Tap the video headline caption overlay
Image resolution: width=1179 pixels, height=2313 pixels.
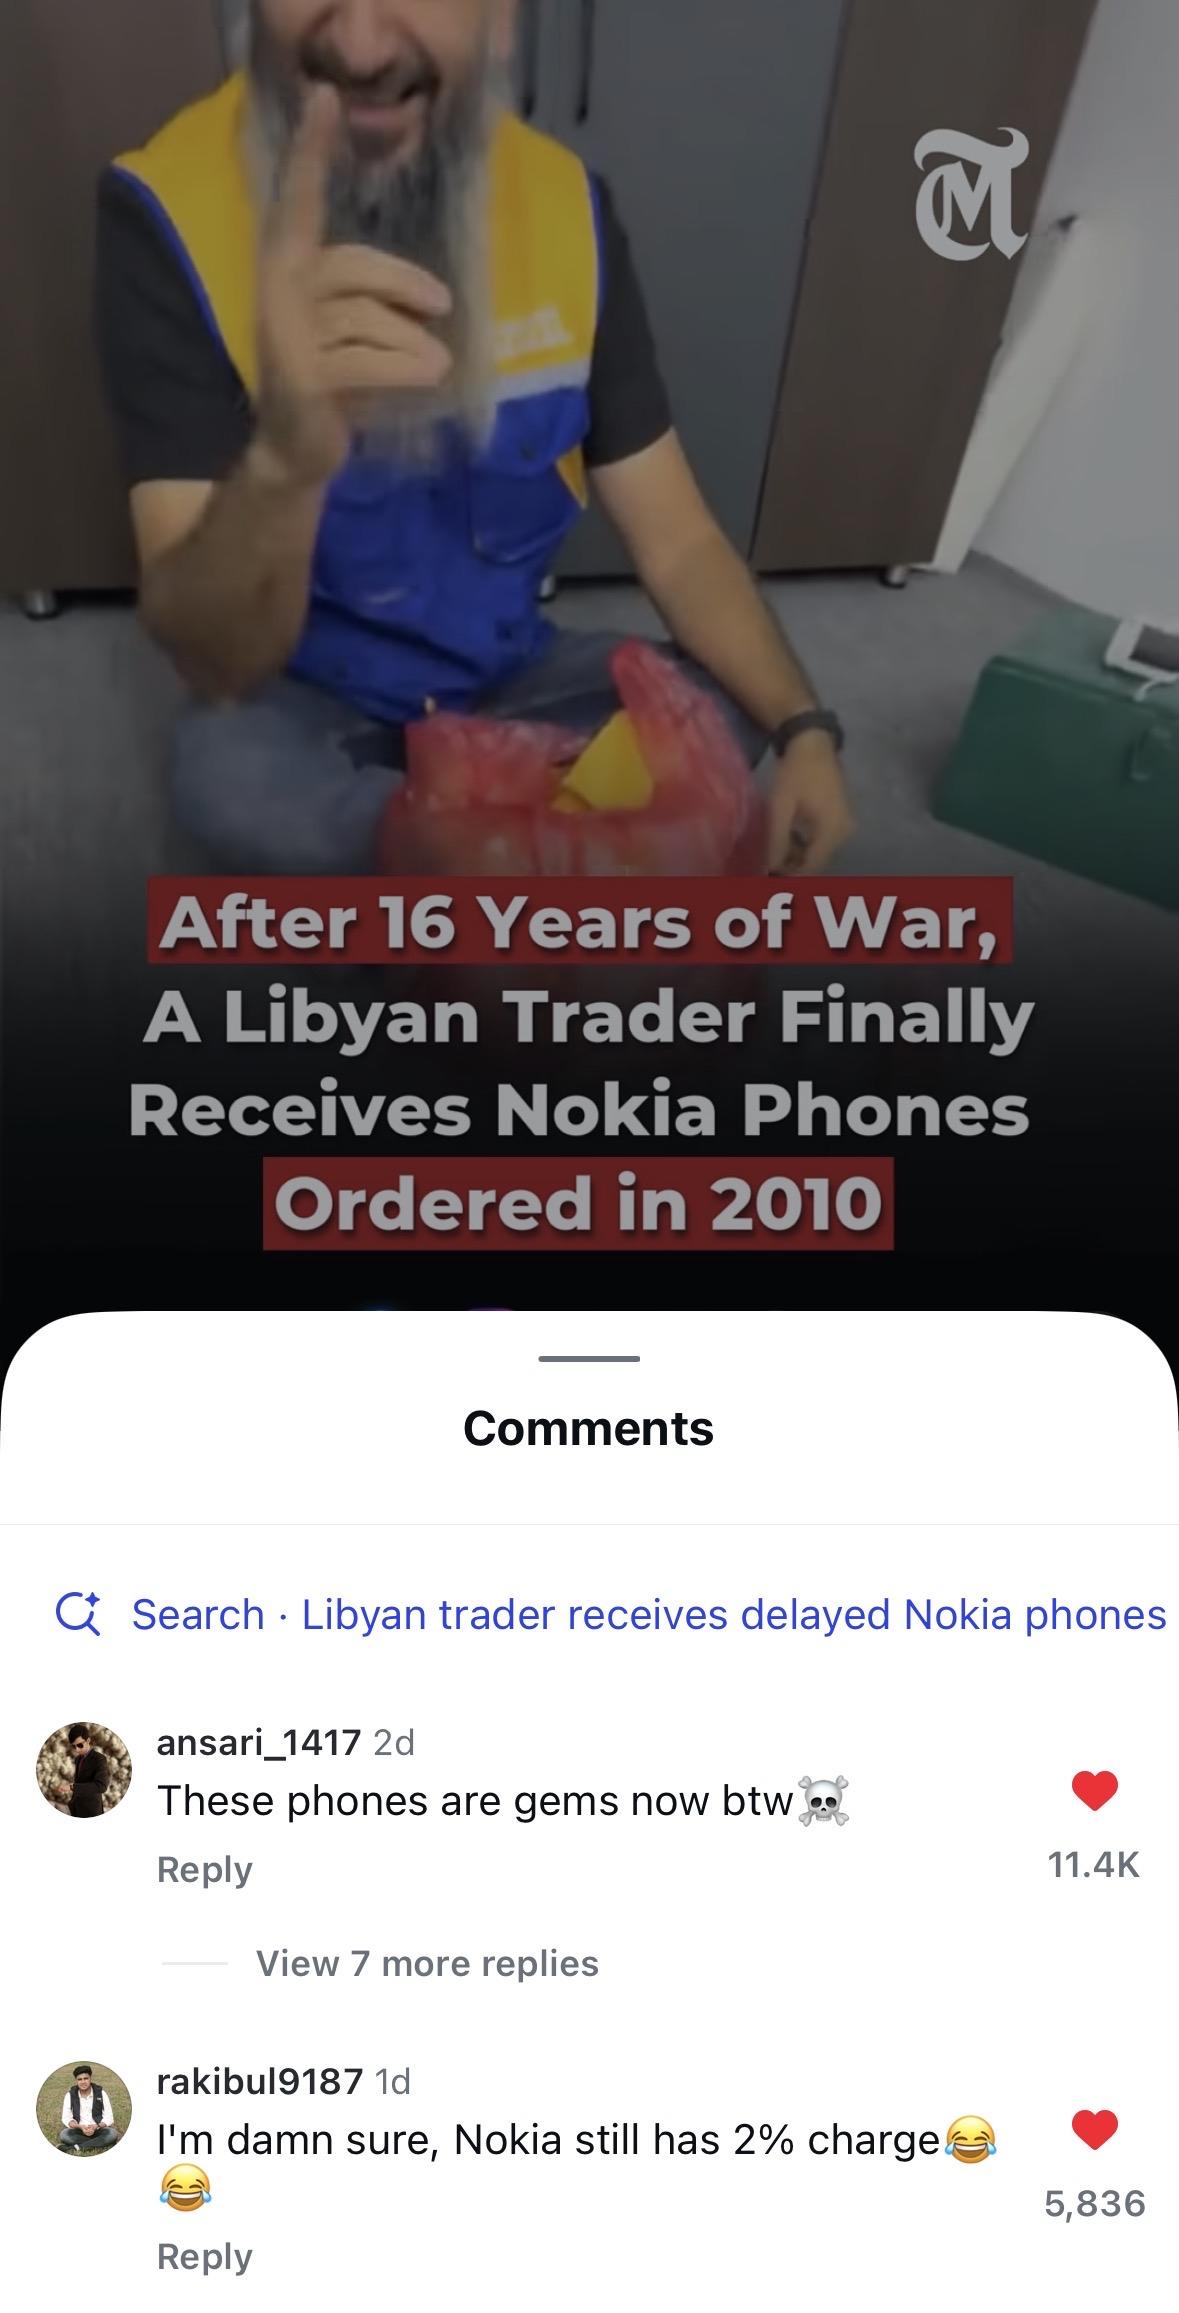pyautogui.click(x=580, y=1063)
